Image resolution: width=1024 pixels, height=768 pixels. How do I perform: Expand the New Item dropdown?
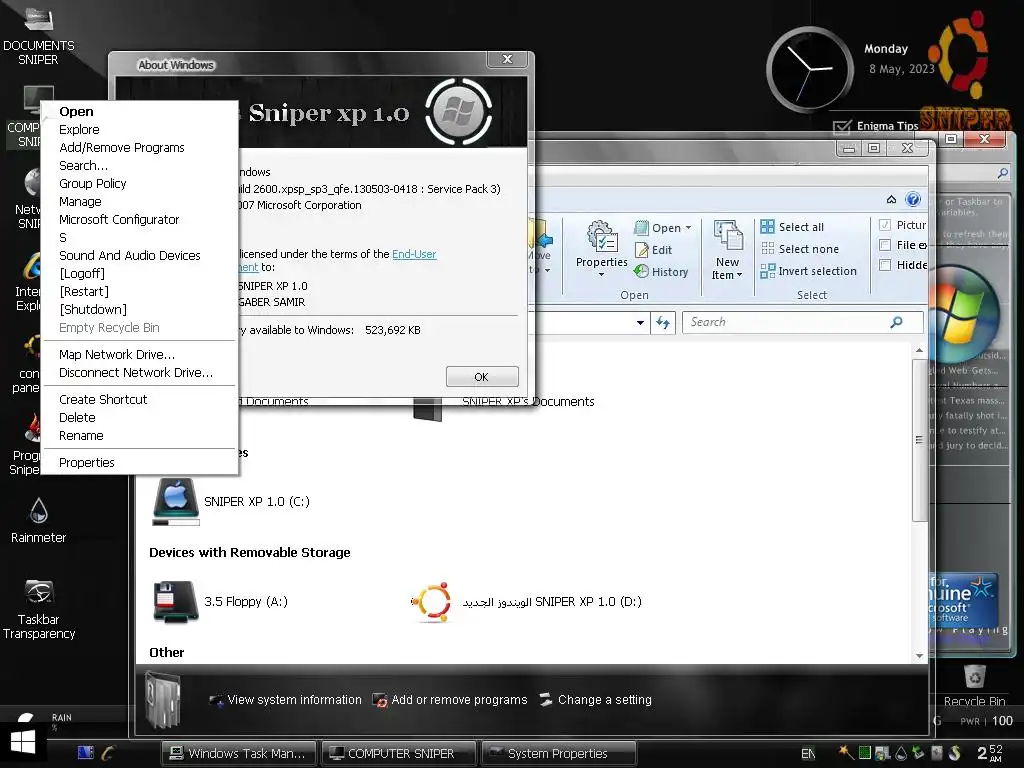pos(739,275)
